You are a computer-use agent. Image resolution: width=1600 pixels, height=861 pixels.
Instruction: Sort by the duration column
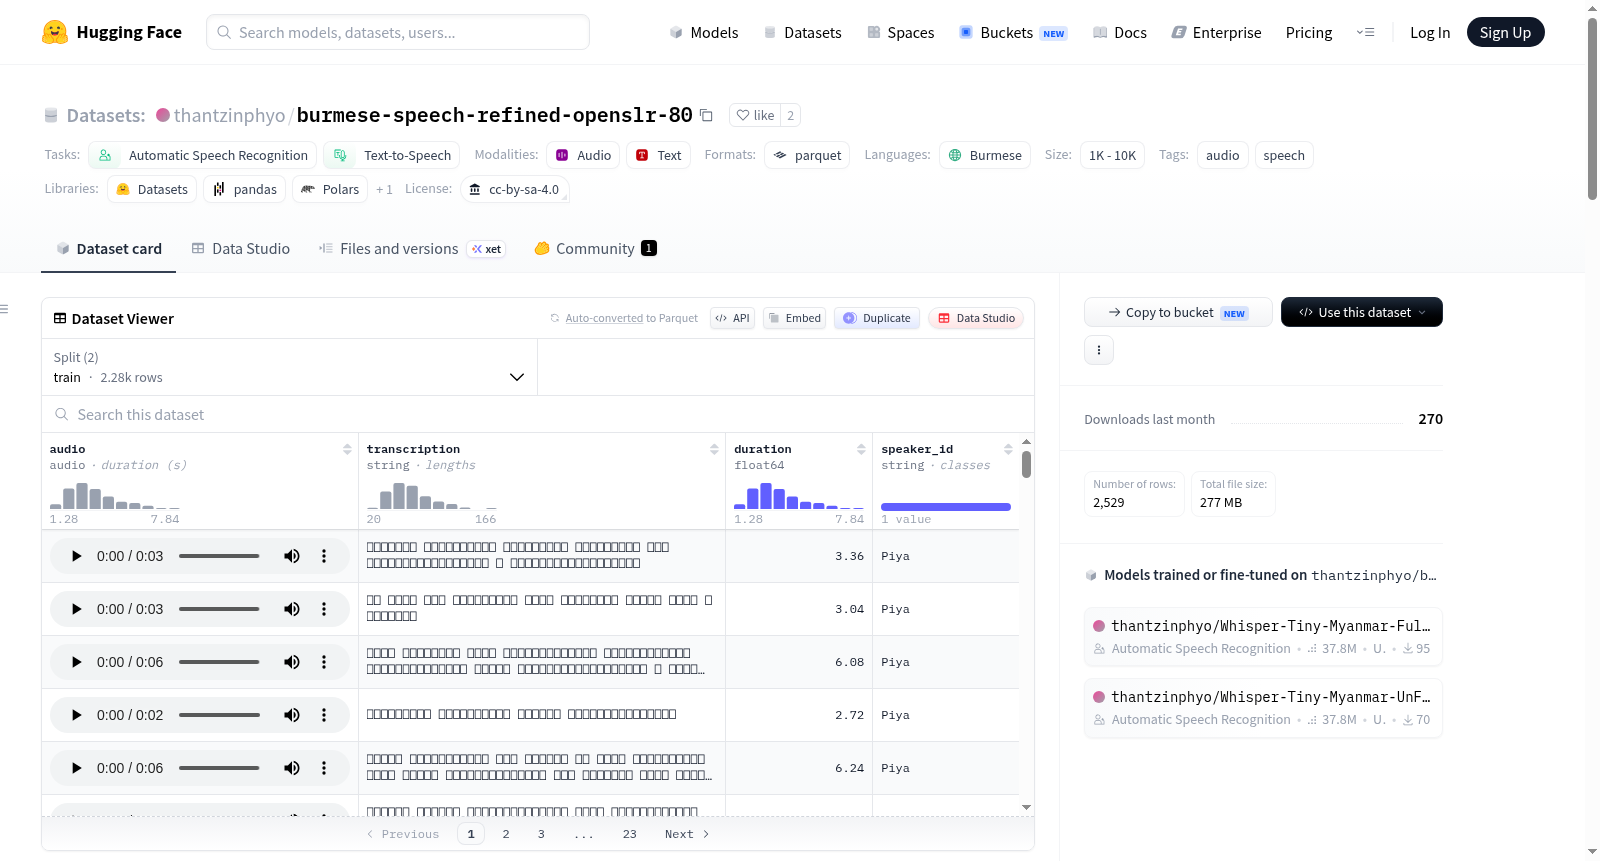pyautogui.click(x=861, y=449)
